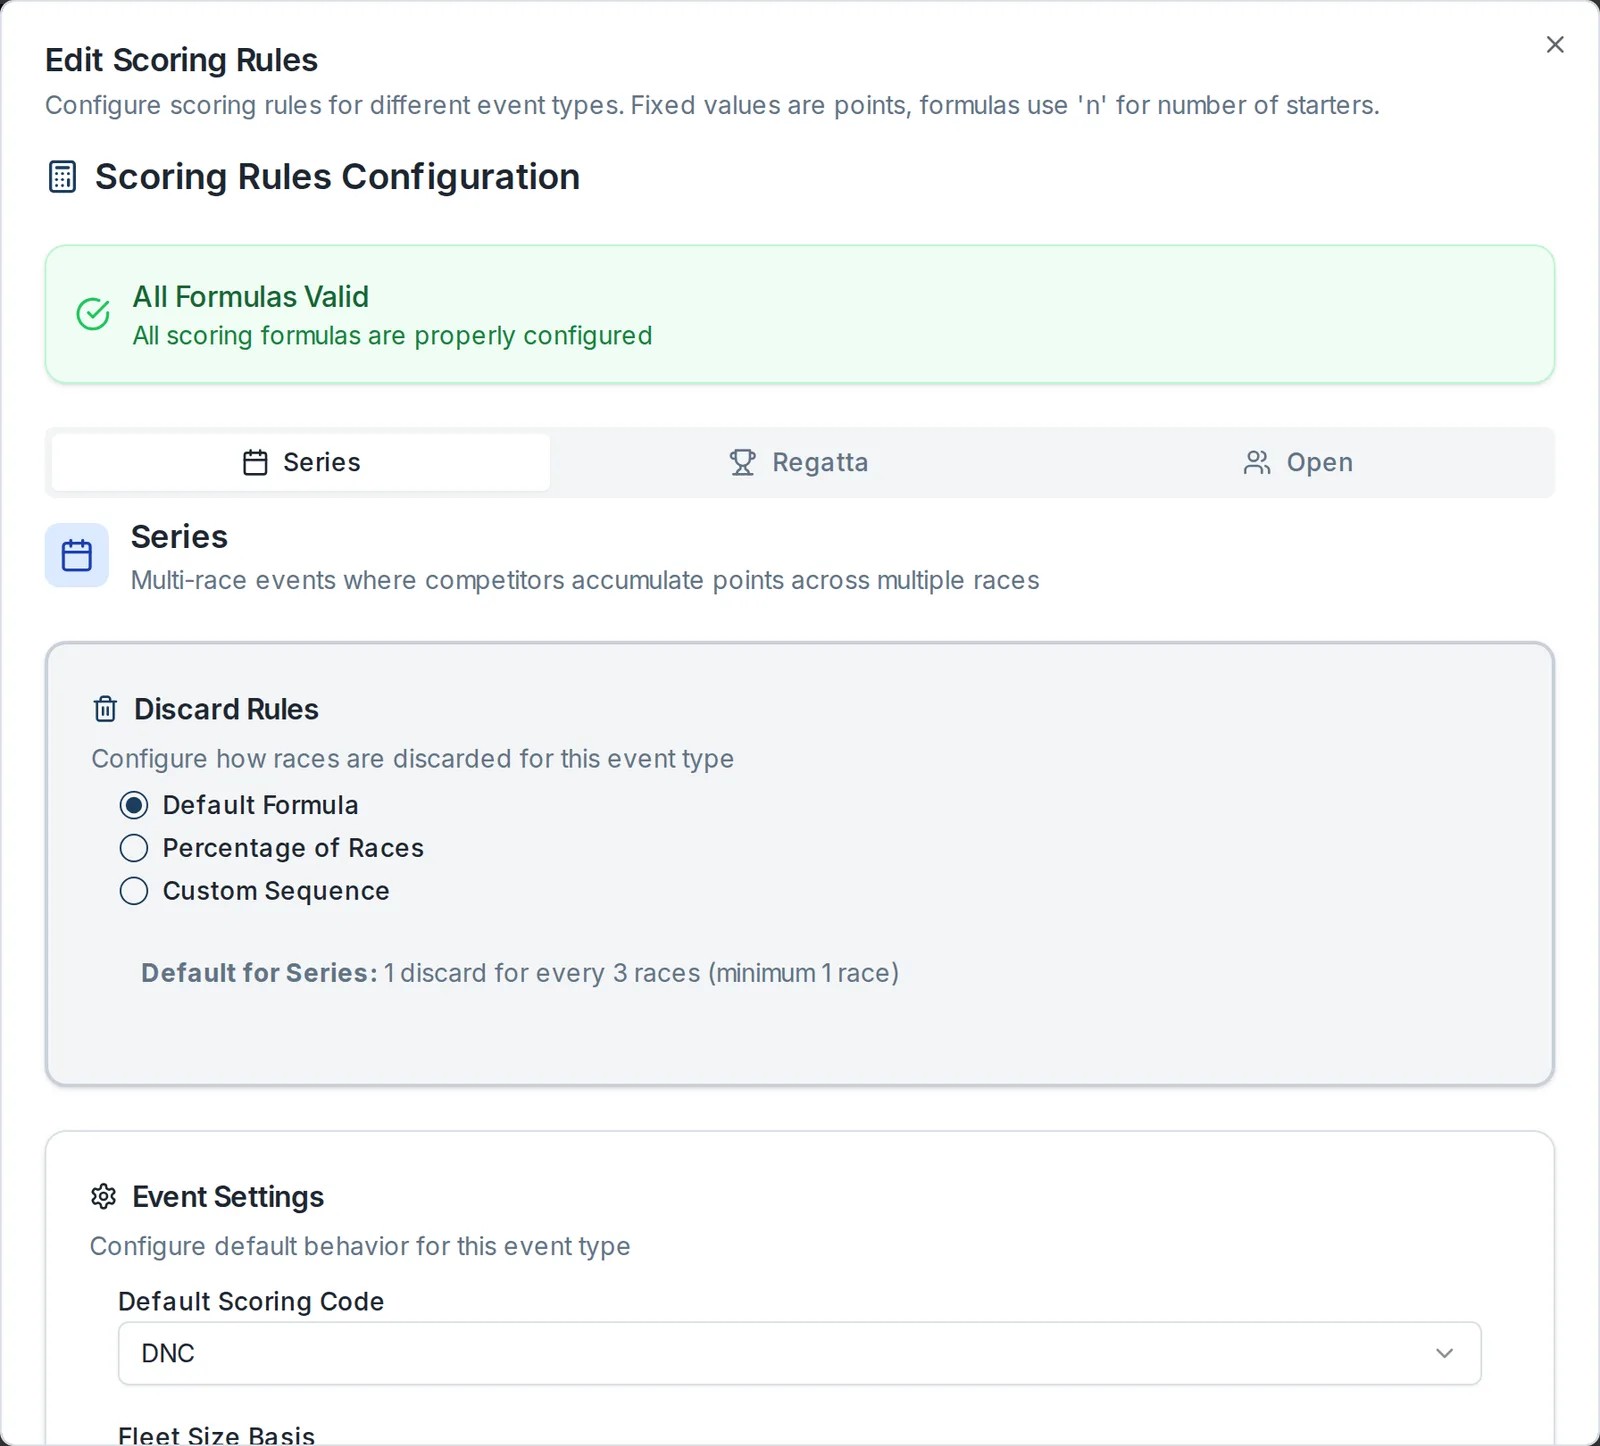Click the gear icon beside Event Settings
Screen dimensions: 1600x1446
(103, 1197)
